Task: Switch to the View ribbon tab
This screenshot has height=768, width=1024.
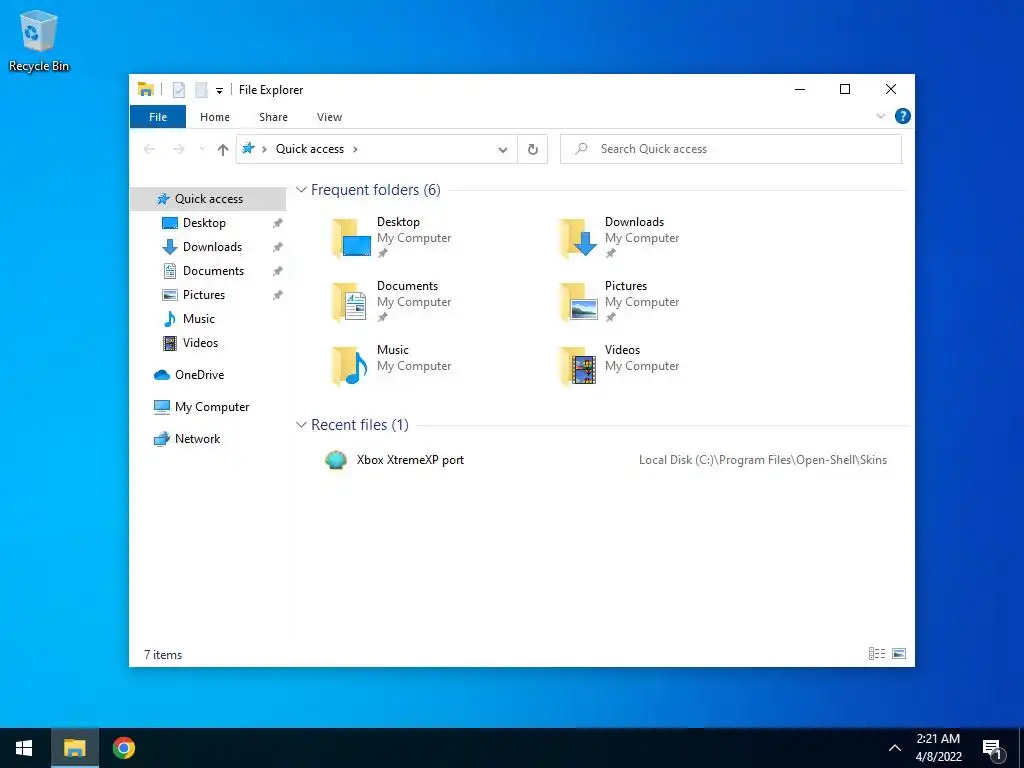Action: click(x=329, y=117)
